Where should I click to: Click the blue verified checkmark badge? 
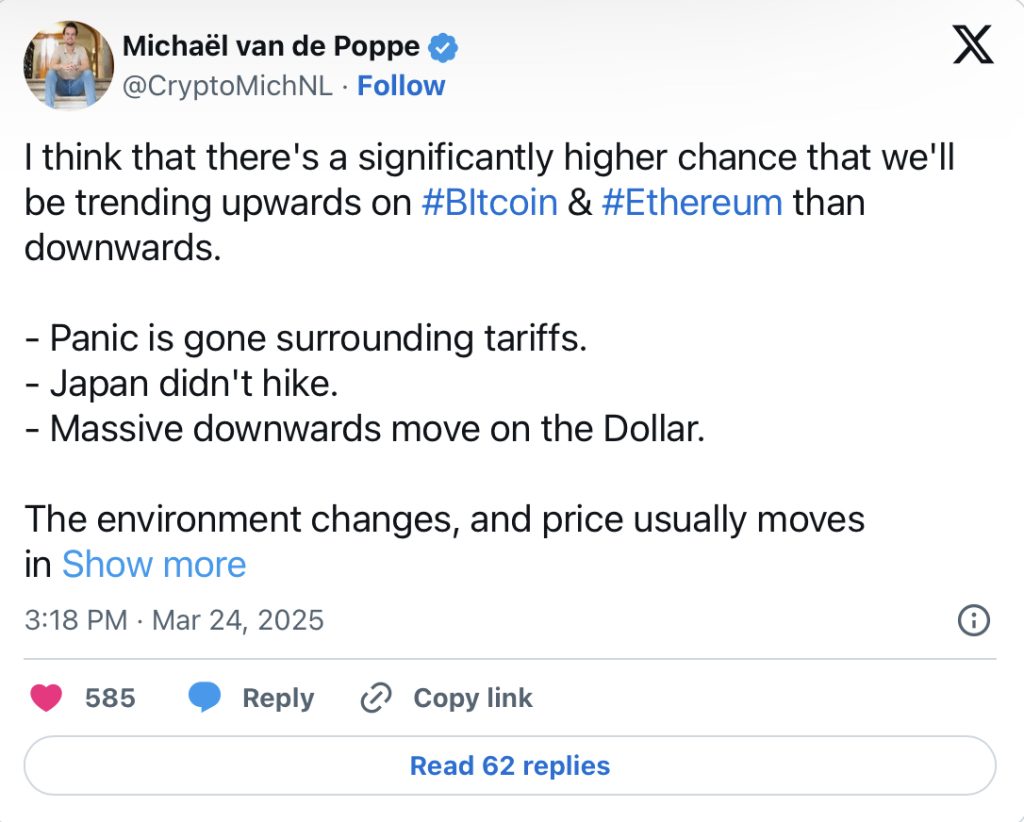click(443, 47)
